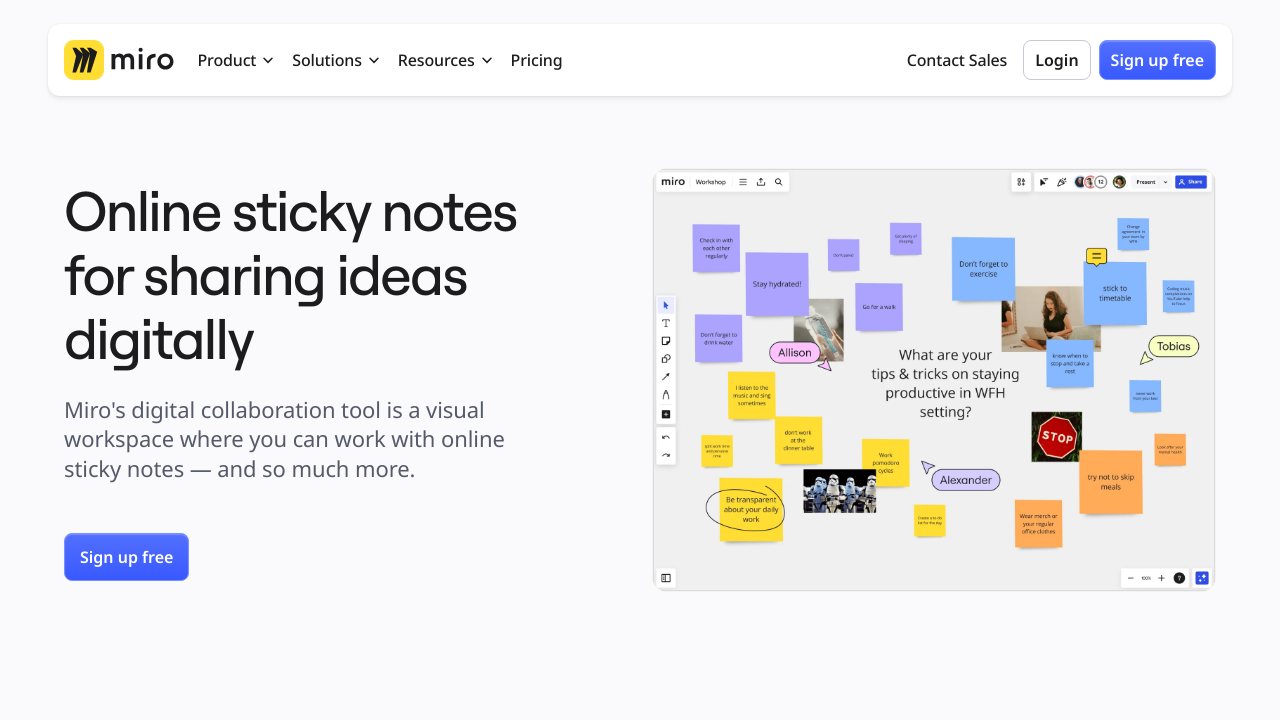
Task: Expand the Solutions dropdown menu
Action: (335, 60)
